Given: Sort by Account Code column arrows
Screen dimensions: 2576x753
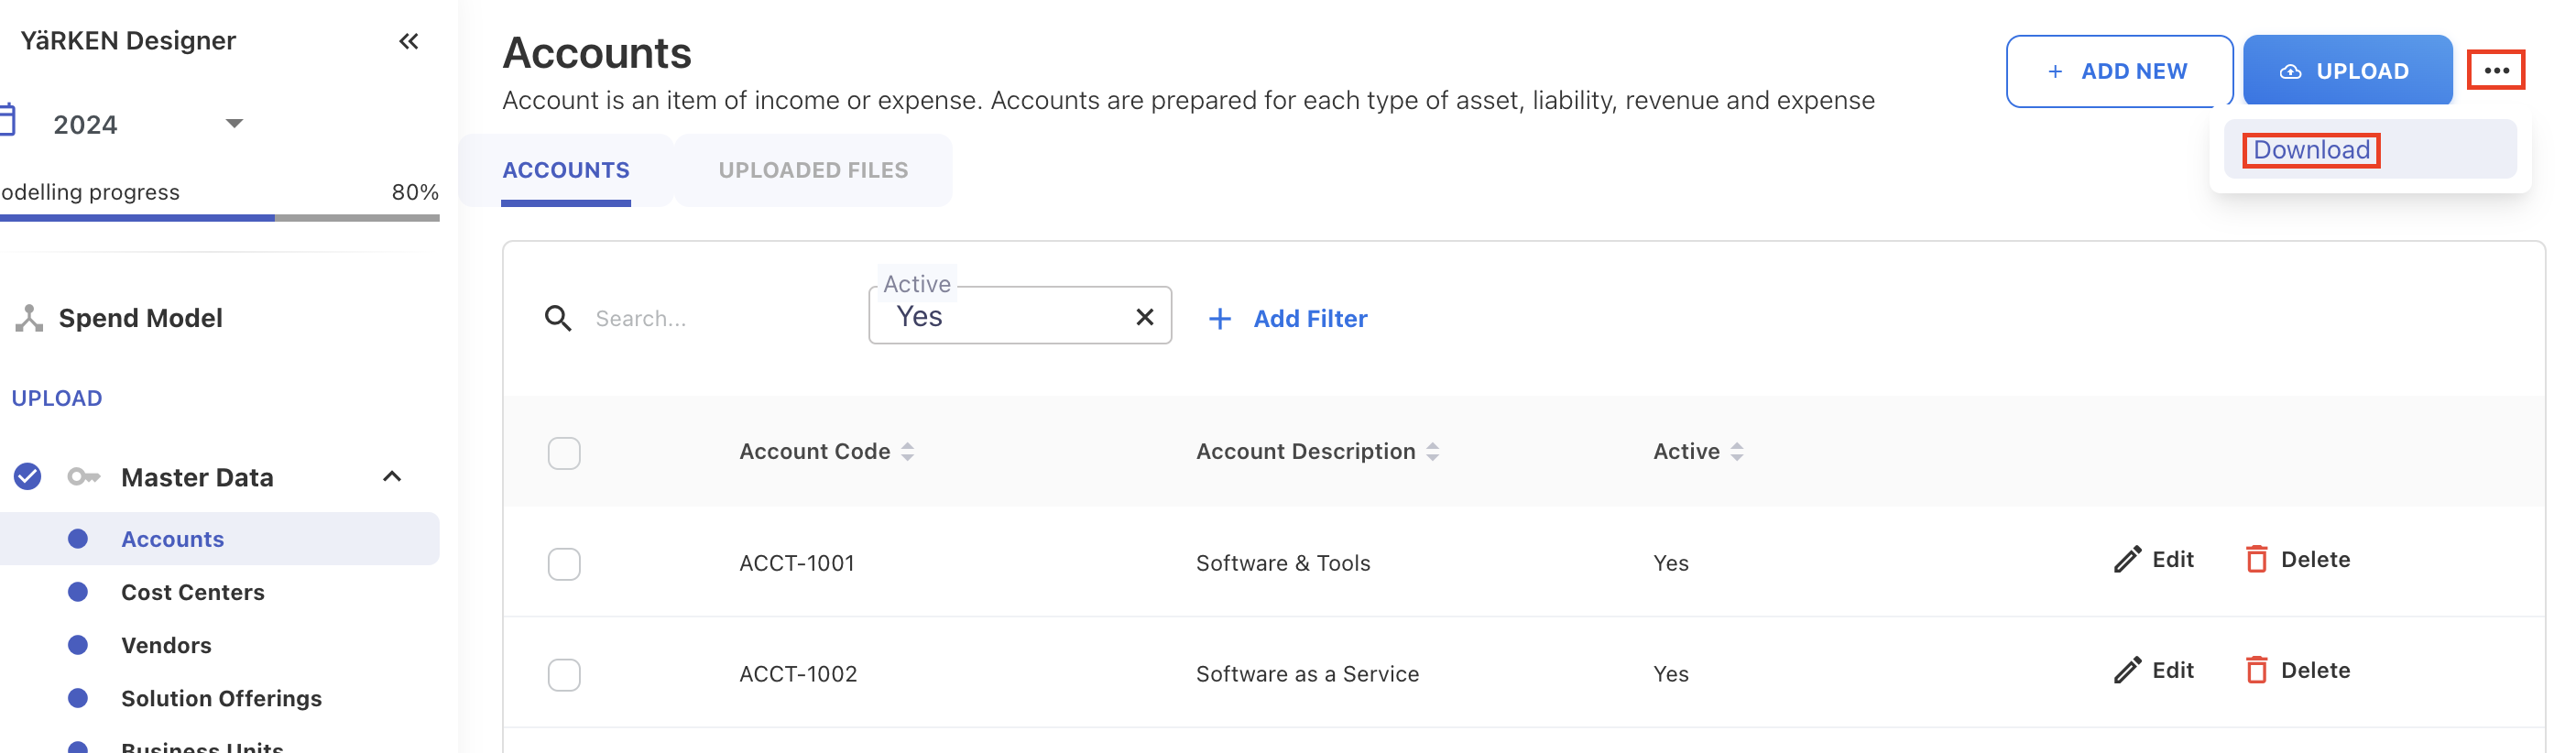Looking at the screenshot, I should (x=907, y=452).
